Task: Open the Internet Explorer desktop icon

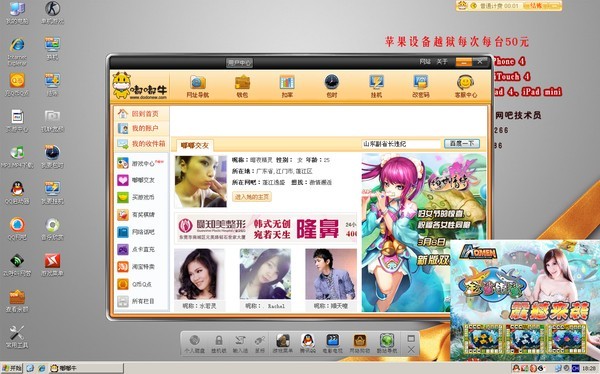Action: [17, 52]
